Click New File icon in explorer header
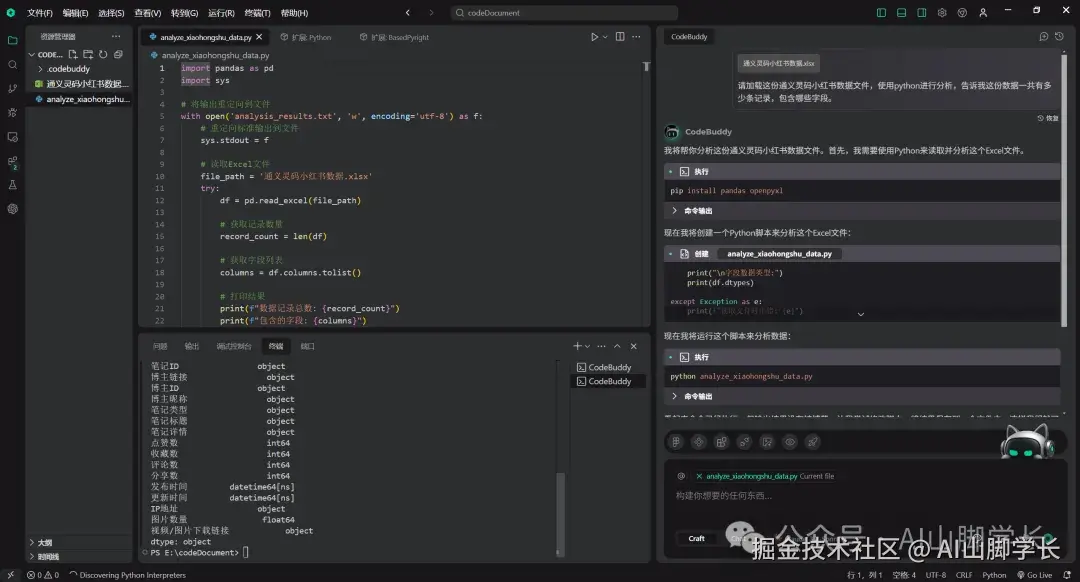 pos(73,54)
